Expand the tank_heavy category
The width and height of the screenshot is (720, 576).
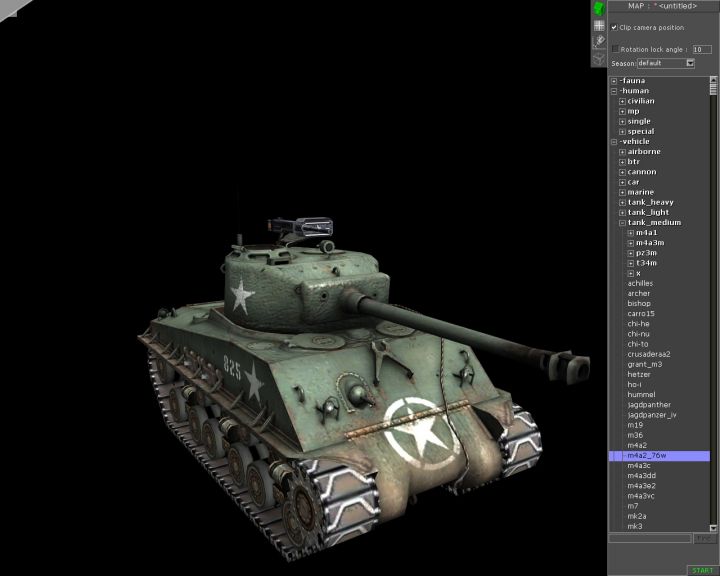tap(622, 203)
